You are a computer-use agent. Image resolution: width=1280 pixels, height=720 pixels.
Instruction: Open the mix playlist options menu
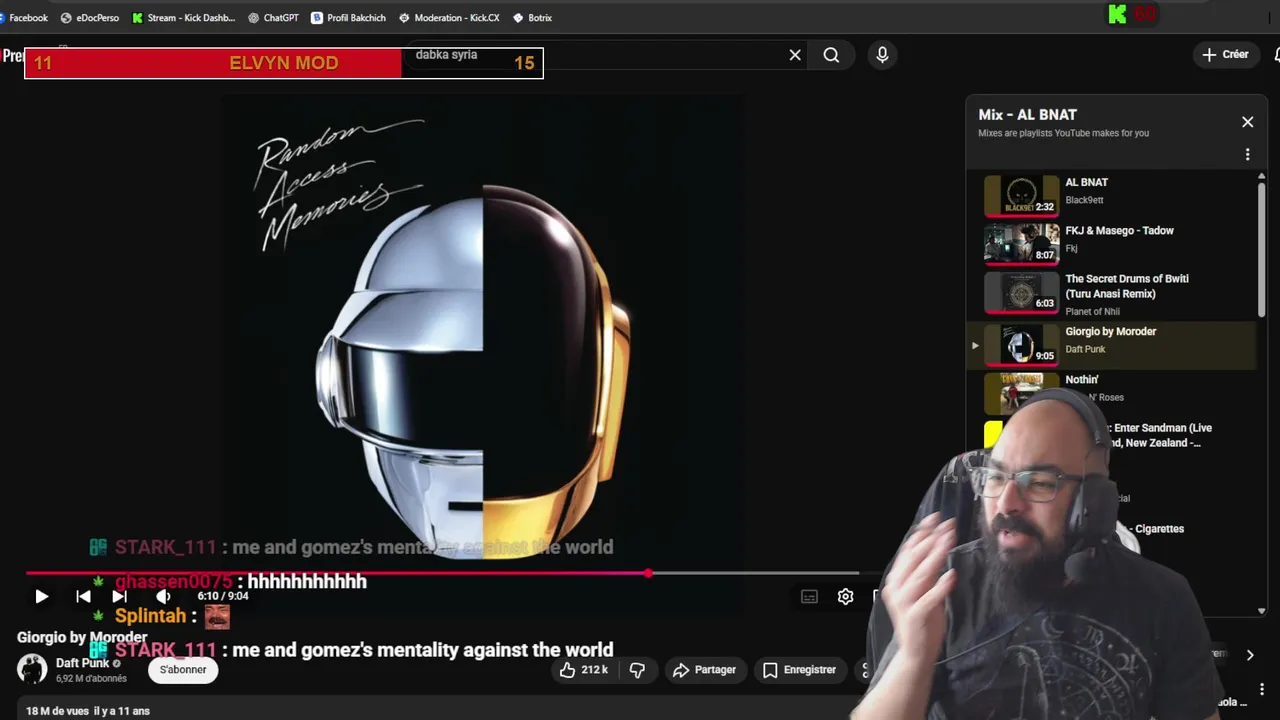click(1247, 154)
